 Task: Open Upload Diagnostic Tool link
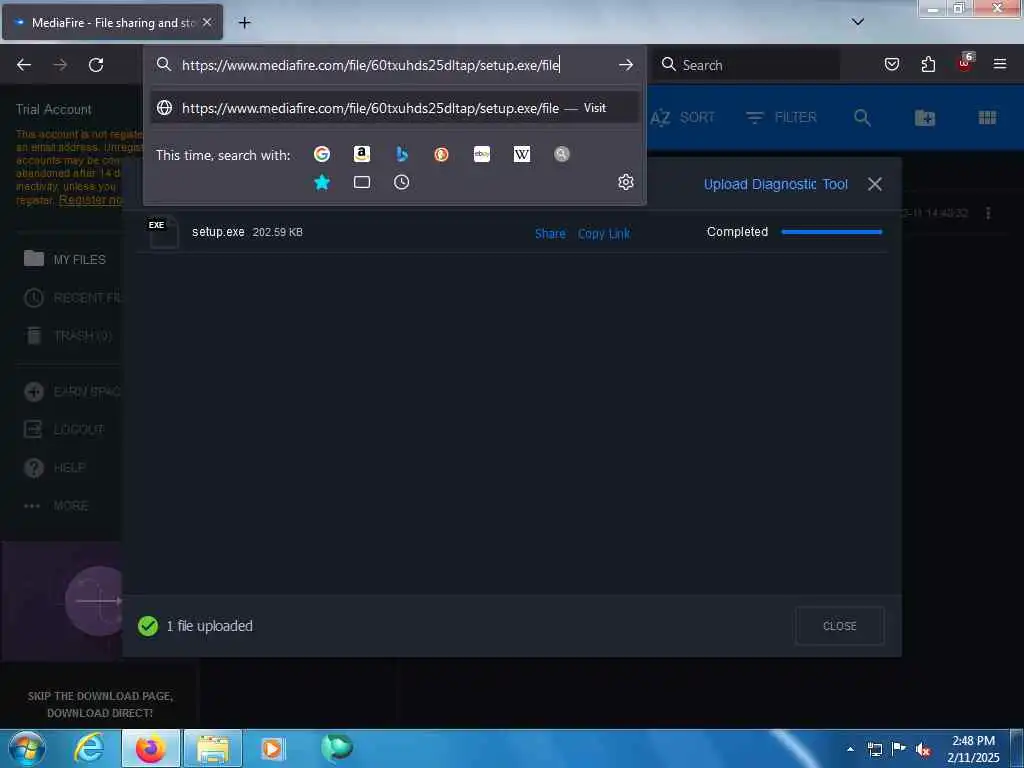[776, 184]
